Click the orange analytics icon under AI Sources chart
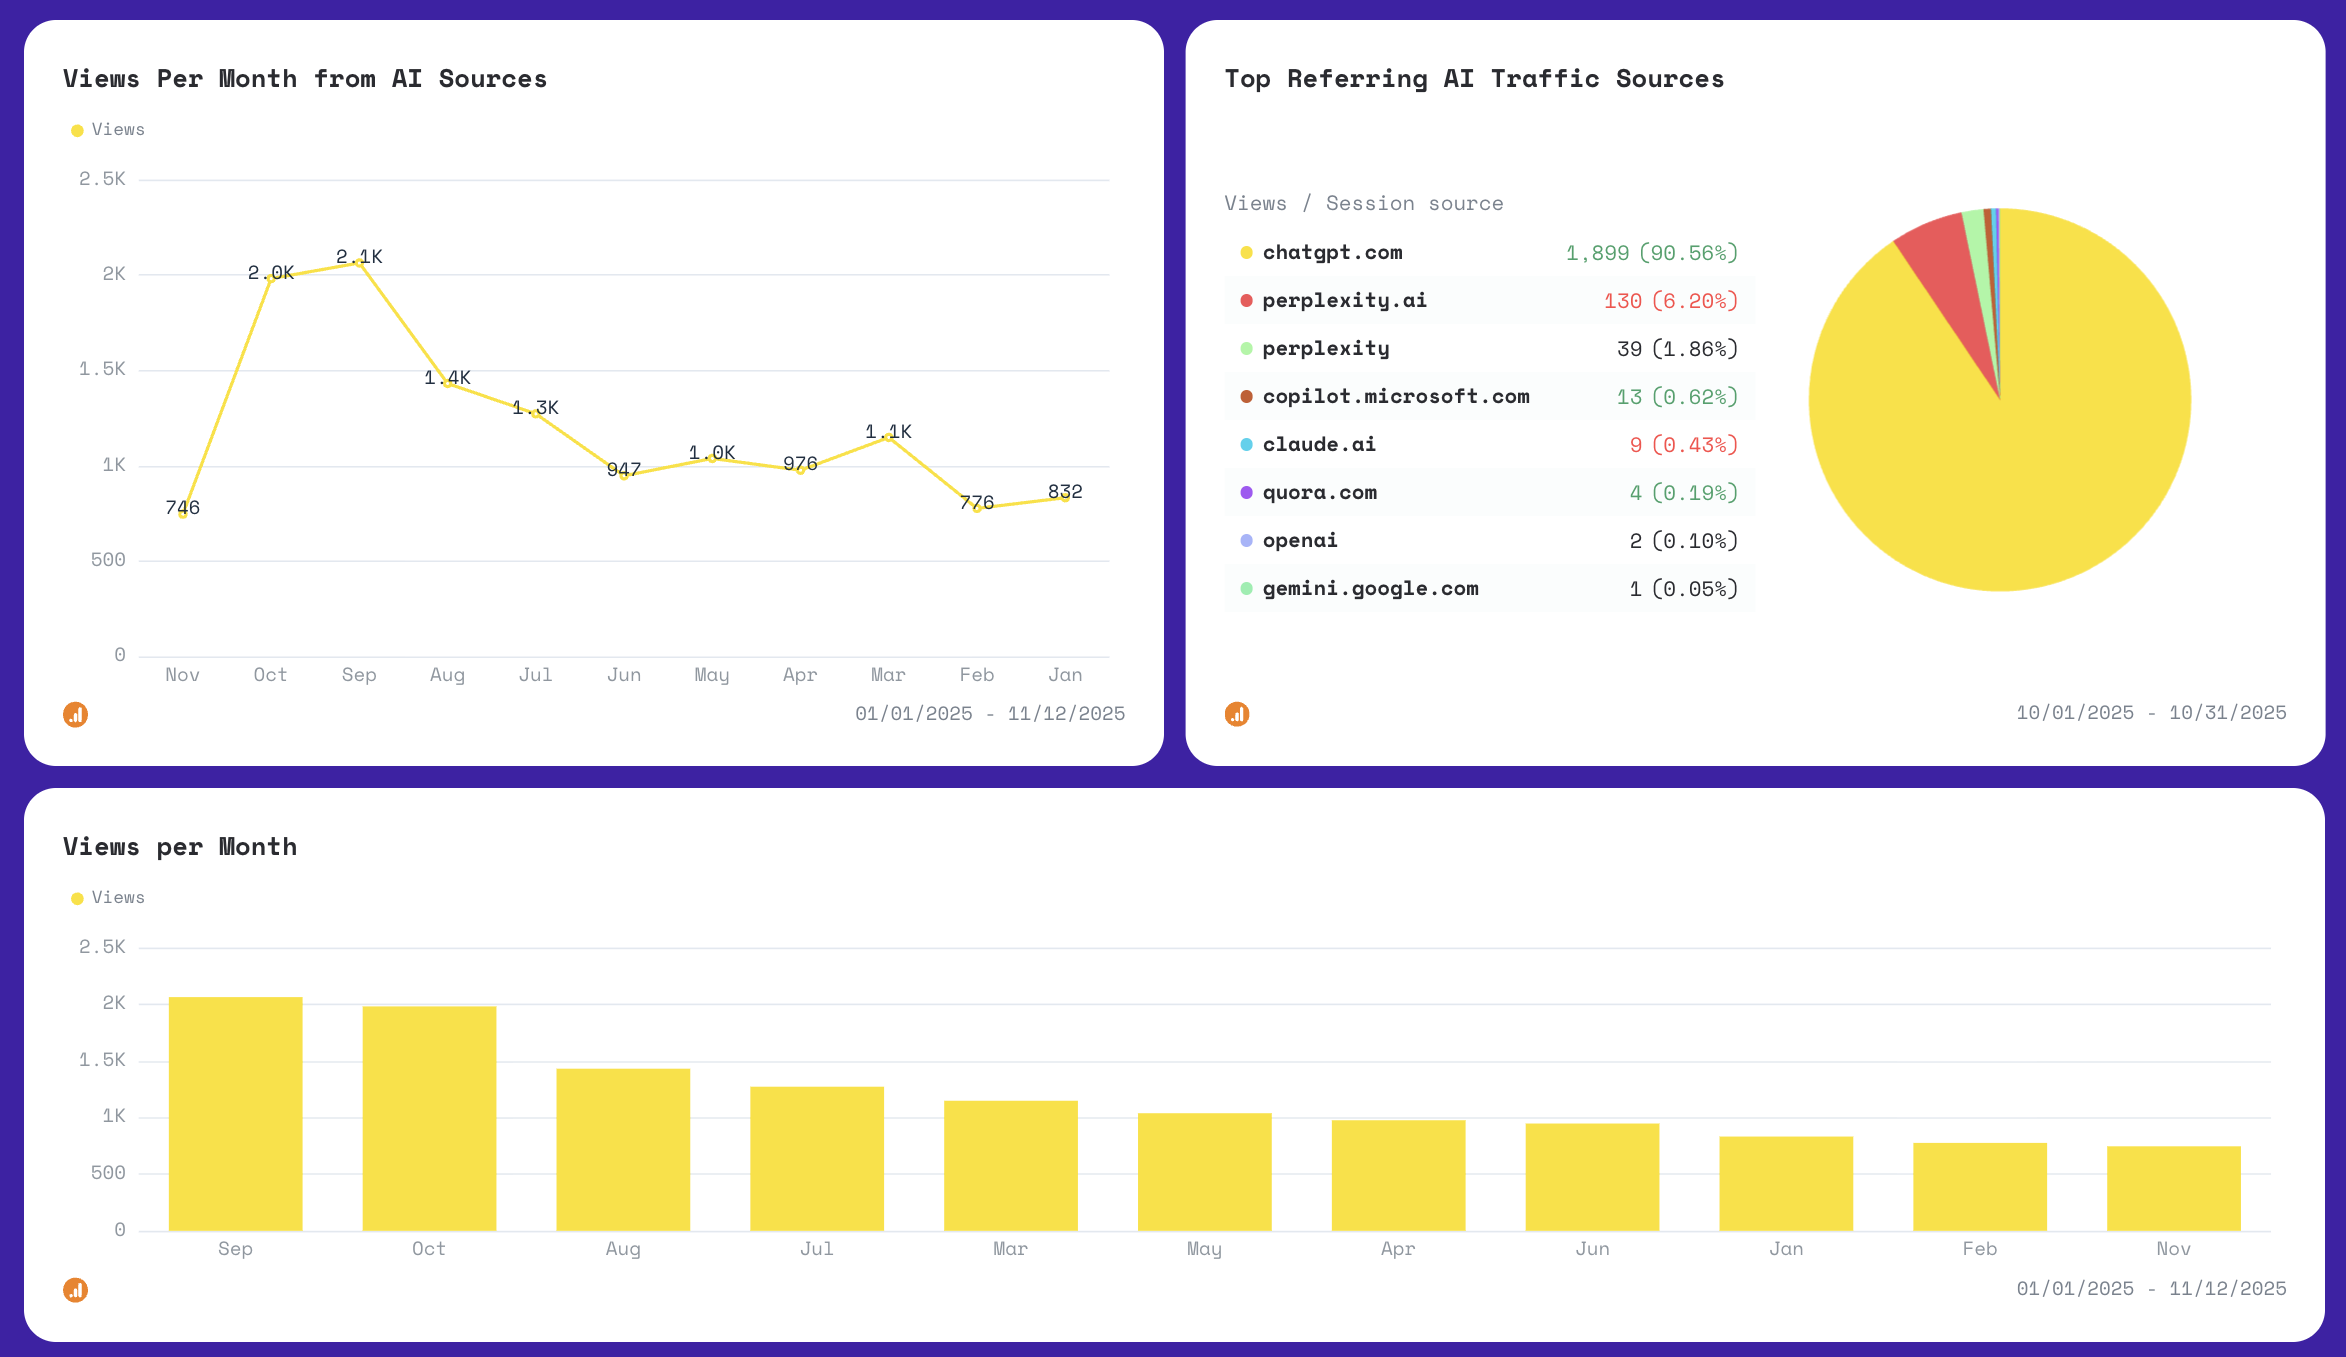The image size is (2346, 1357). pos(75,714)
